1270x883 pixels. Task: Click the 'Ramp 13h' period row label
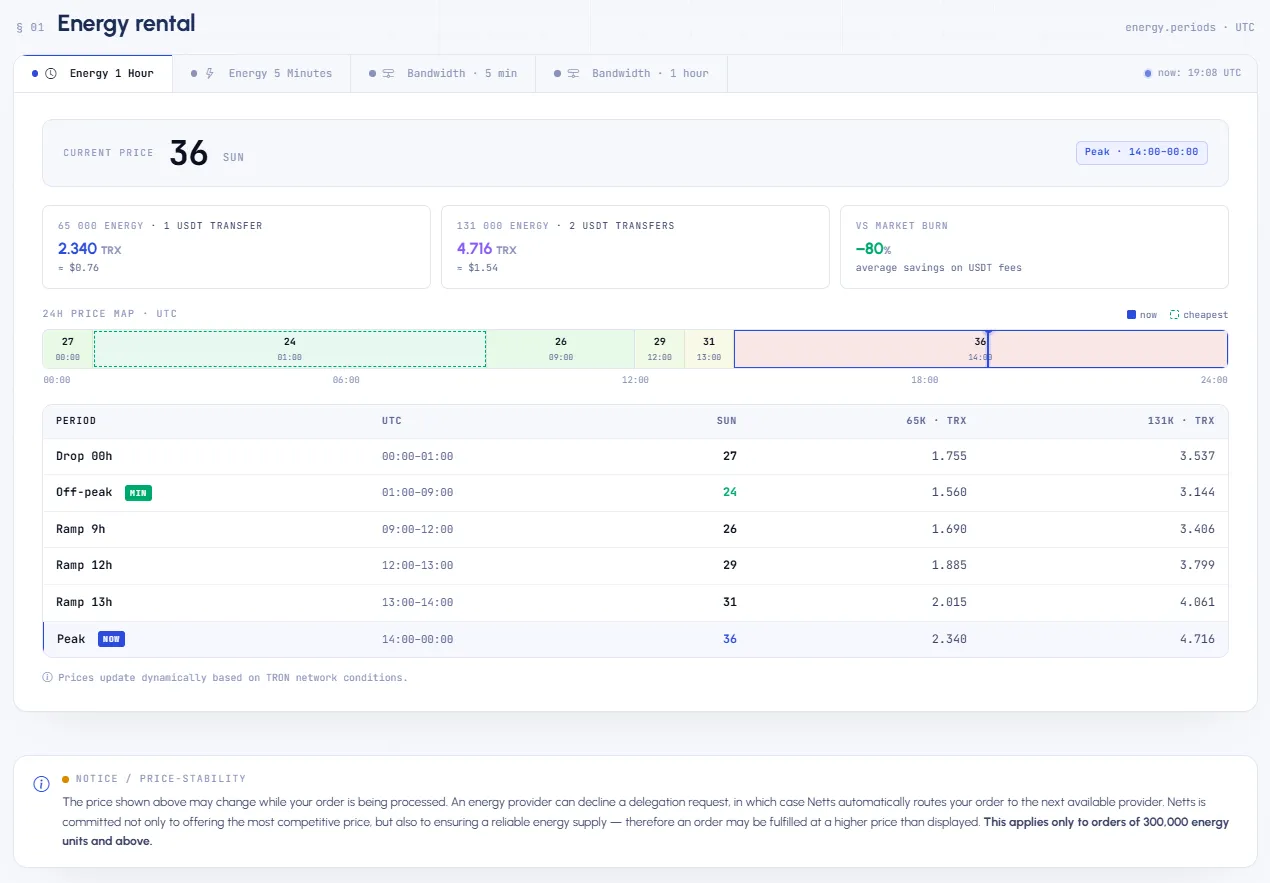[84, 602]
